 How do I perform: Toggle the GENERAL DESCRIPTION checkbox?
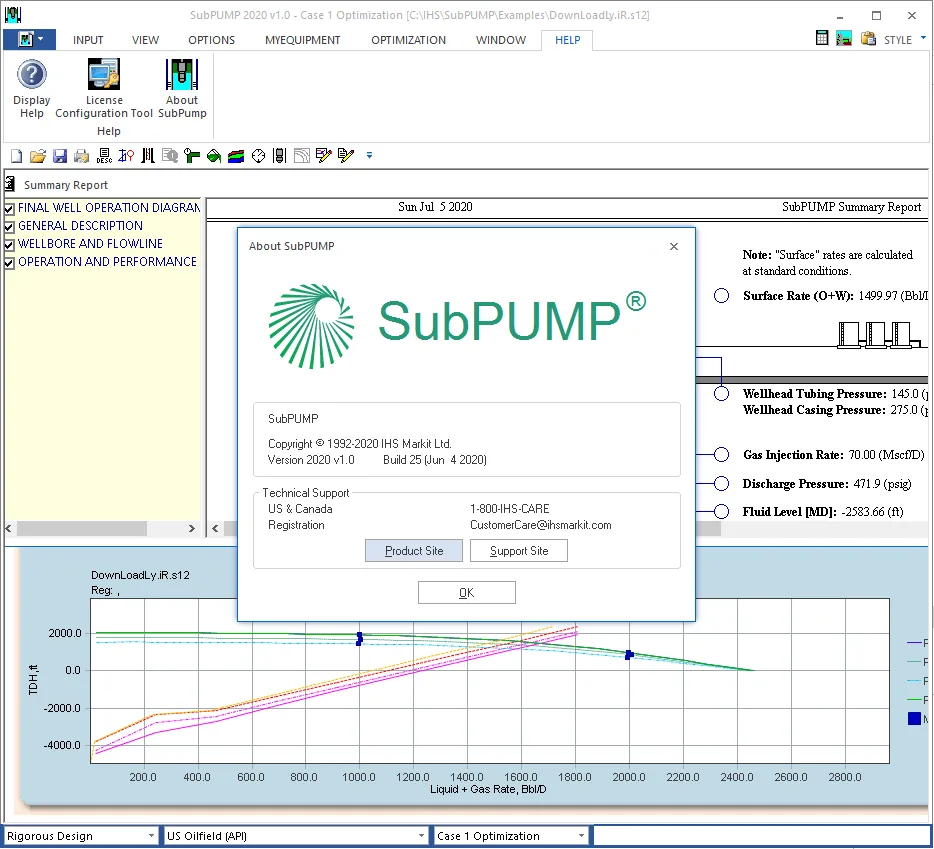(9, 227)
